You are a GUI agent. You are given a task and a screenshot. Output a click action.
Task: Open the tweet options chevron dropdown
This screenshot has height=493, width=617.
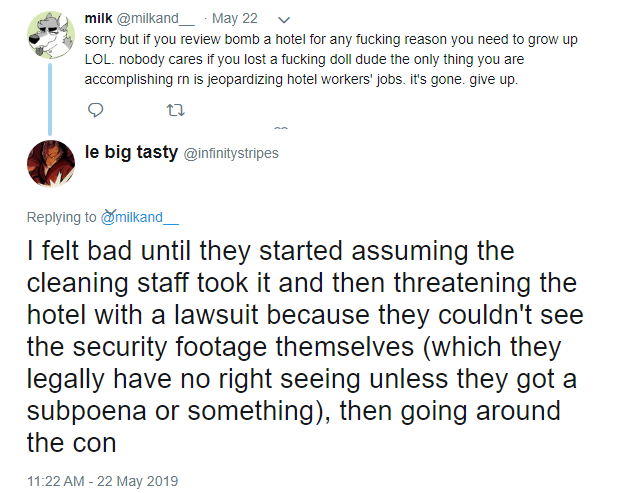tap(284, 19)
